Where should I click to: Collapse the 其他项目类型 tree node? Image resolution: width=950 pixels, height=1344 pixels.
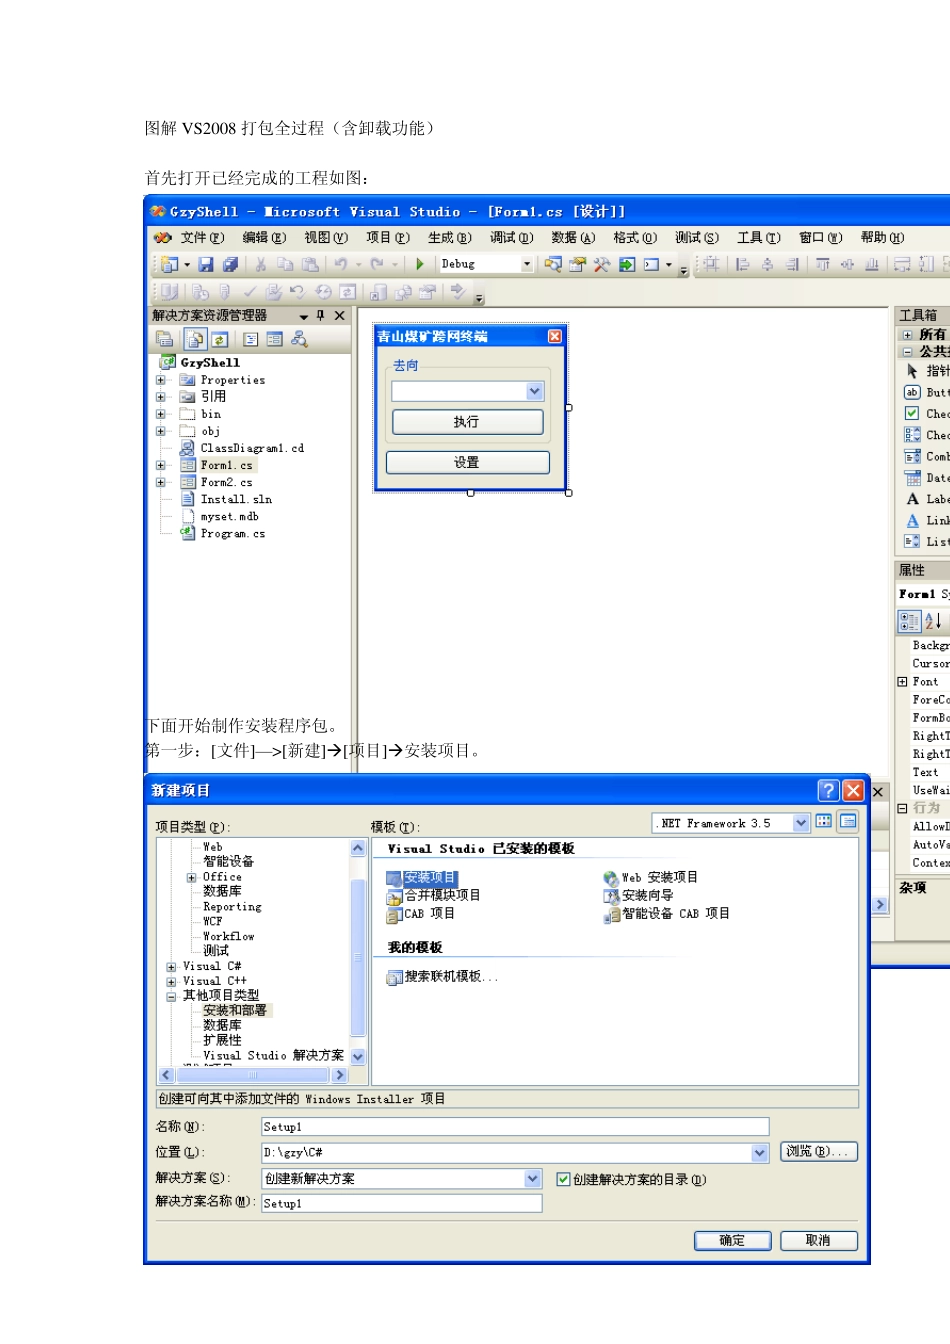[x=171, y=996]
